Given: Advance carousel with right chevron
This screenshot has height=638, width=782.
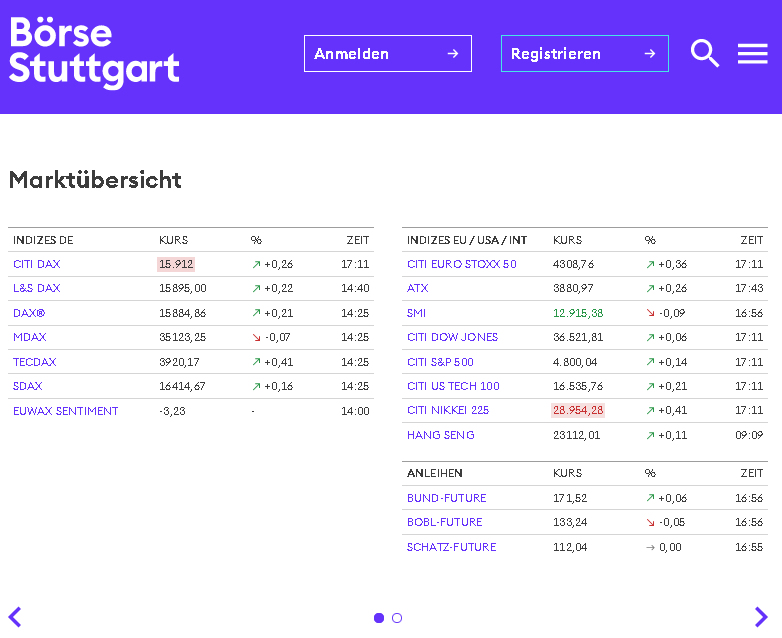Looking at the screenshot, I should point(761,617).
